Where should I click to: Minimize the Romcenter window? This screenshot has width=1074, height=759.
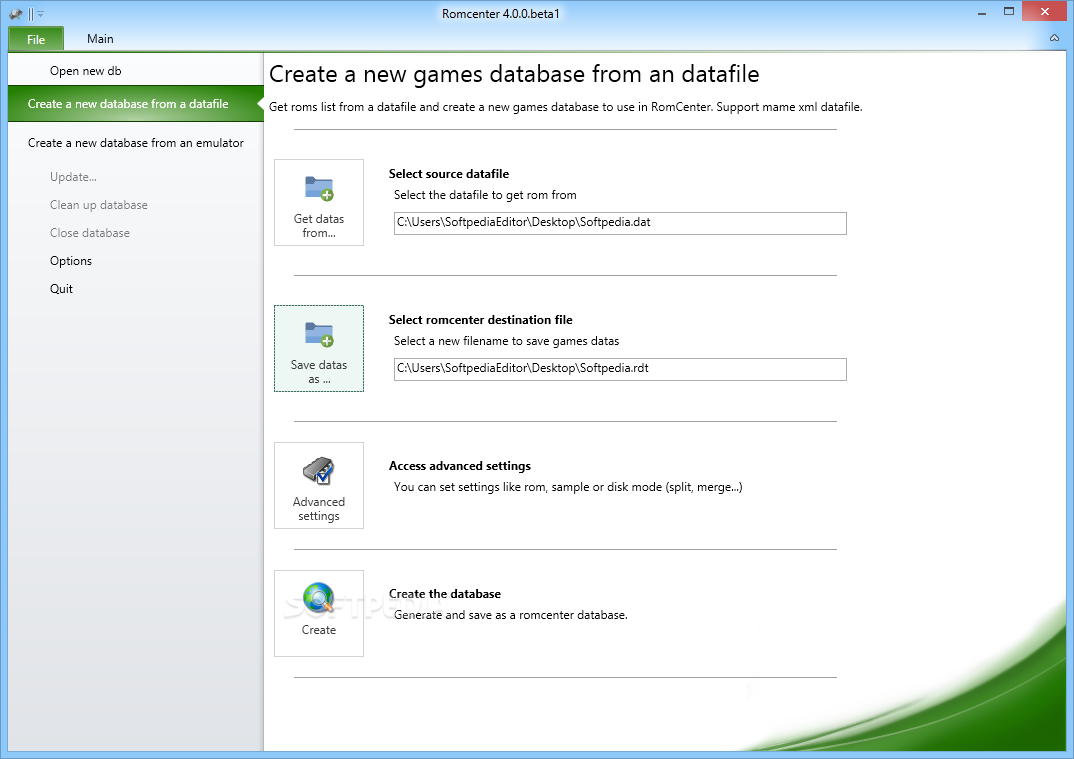click(x=982, y=12)
